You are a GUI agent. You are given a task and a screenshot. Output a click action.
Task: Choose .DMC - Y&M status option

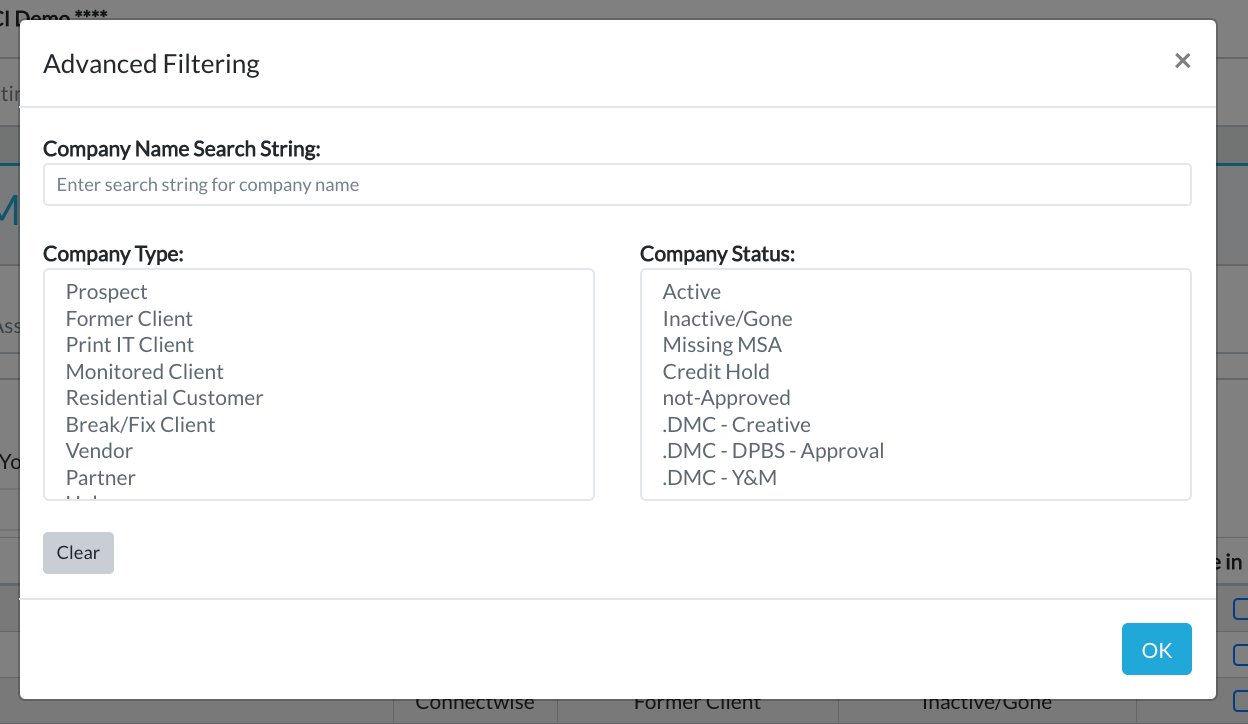pos(720,478)
